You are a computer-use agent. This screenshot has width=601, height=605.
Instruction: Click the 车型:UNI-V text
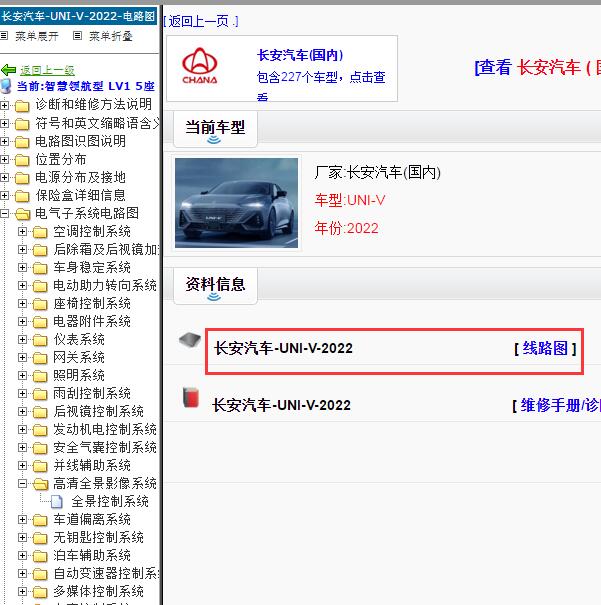(349, 200)
